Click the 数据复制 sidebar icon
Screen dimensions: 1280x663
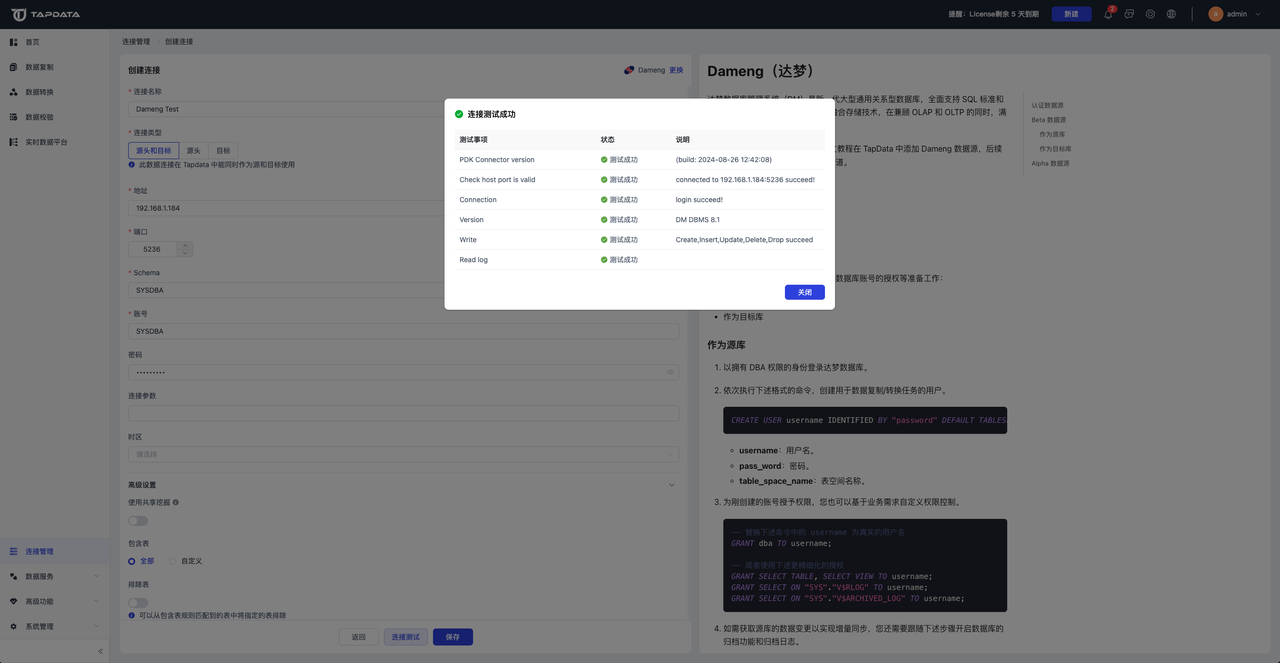13,67
